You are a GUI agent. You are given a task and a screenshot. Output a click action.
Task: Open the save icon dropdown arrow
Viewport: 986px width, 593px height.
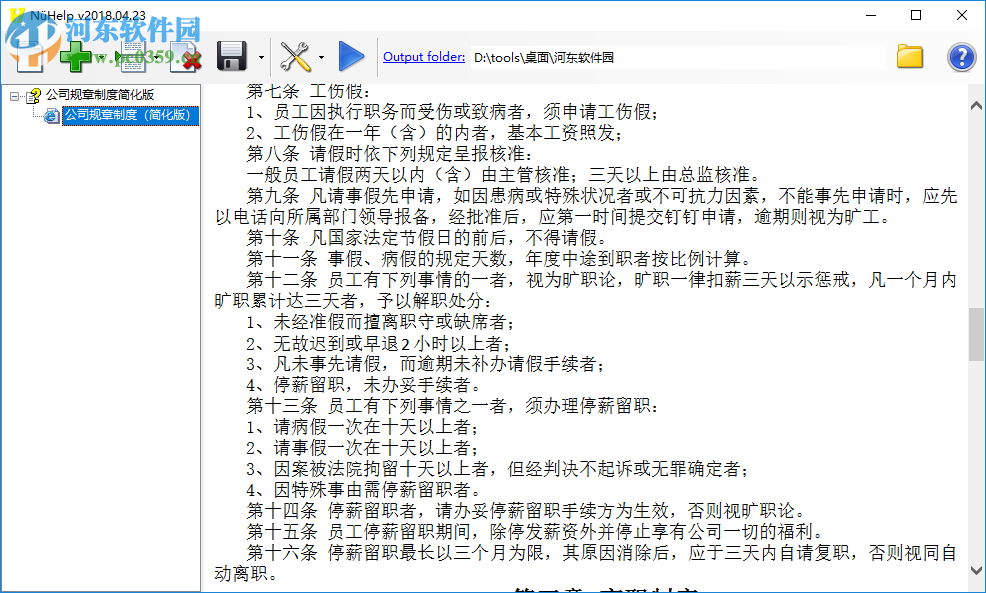coord(261,57)
